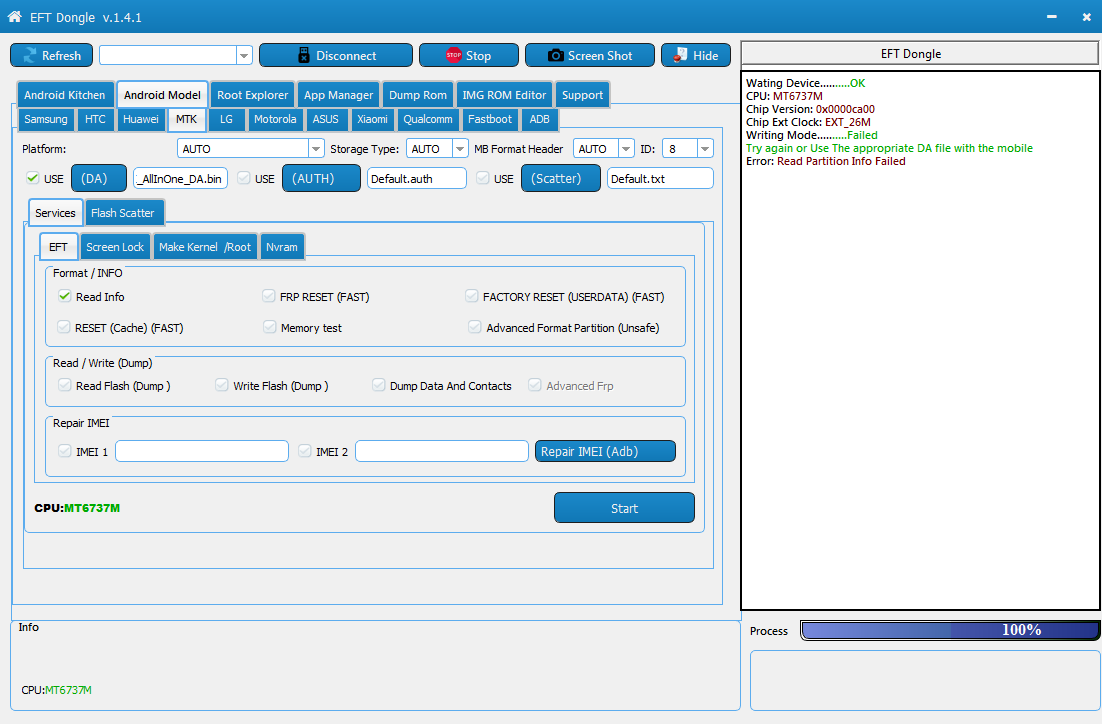Open the IMG ROM Editor tab

(504, 95)
